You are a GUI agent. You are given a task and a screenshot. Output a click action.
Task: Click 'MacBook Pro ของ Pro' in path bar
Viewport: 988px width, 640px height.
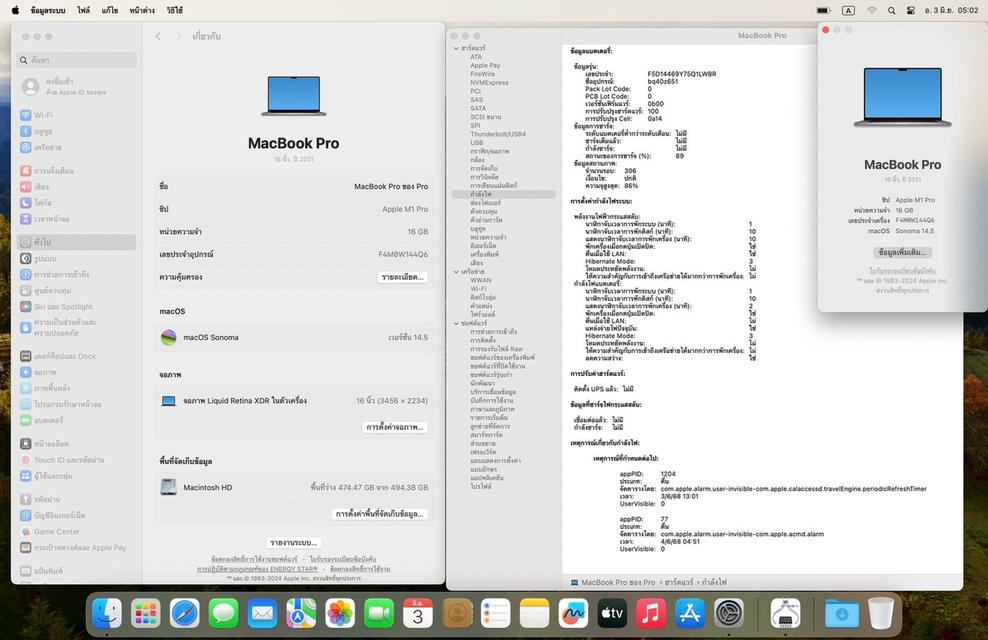click(612, 583)
